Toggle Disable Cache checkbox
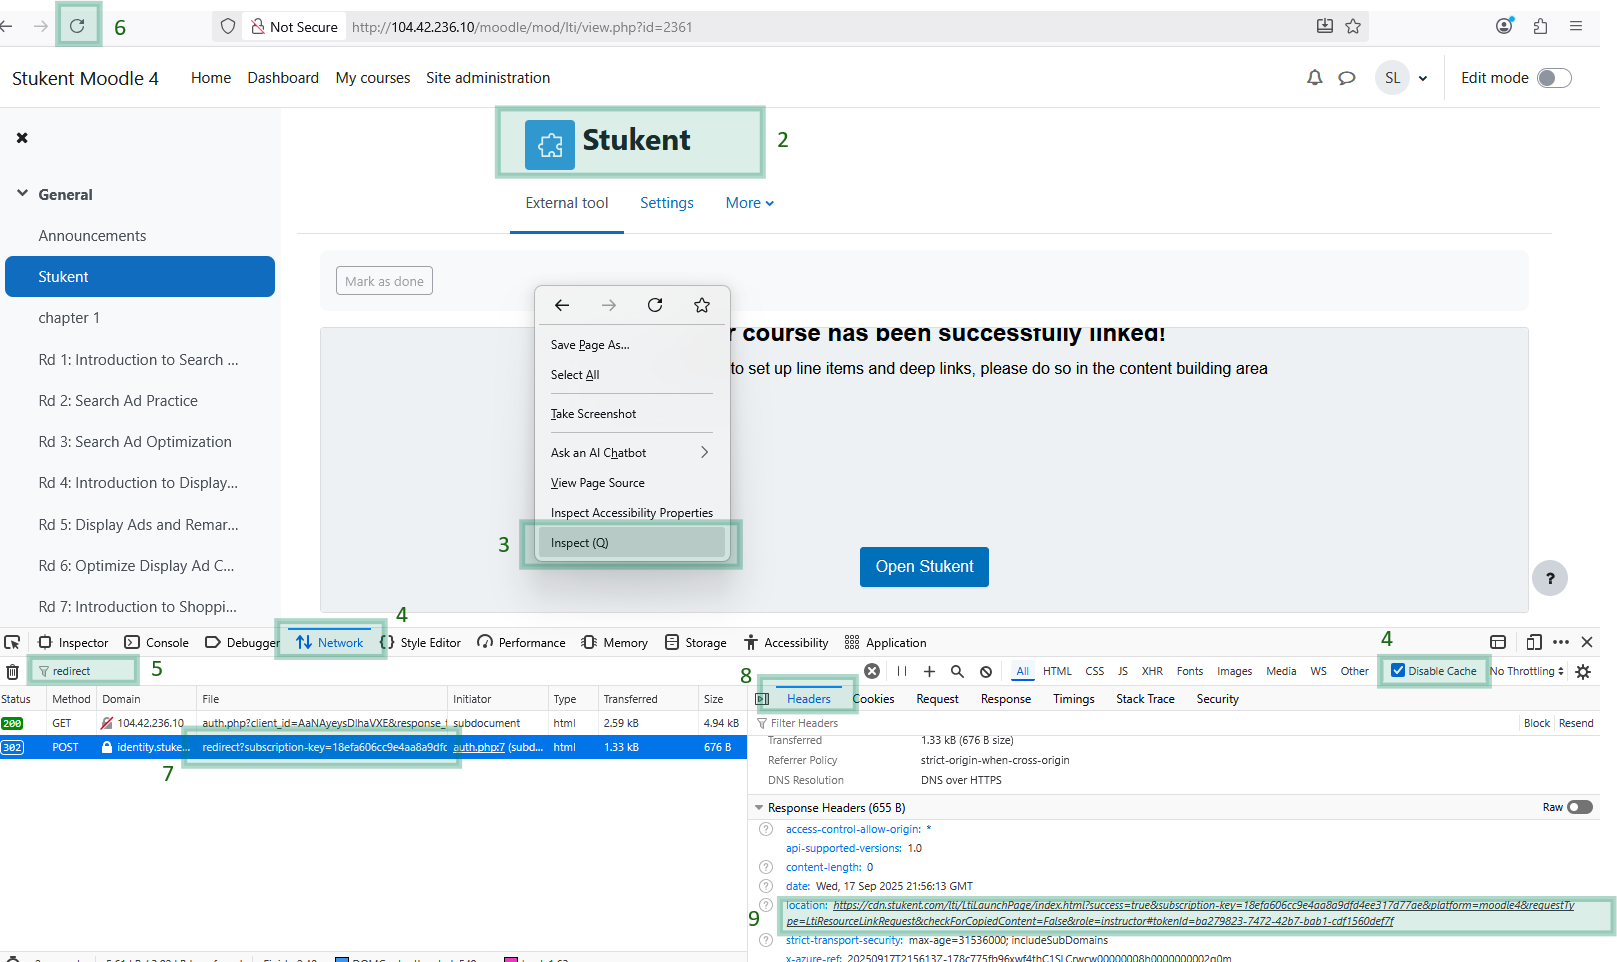Screen dimensions: 1617x962 1398,671
